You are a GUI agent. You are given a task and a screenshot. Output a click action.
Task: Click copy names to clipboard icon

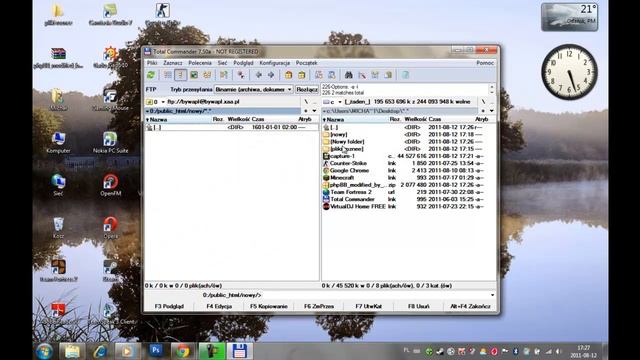pyautogui.click(x=388, y=75)
